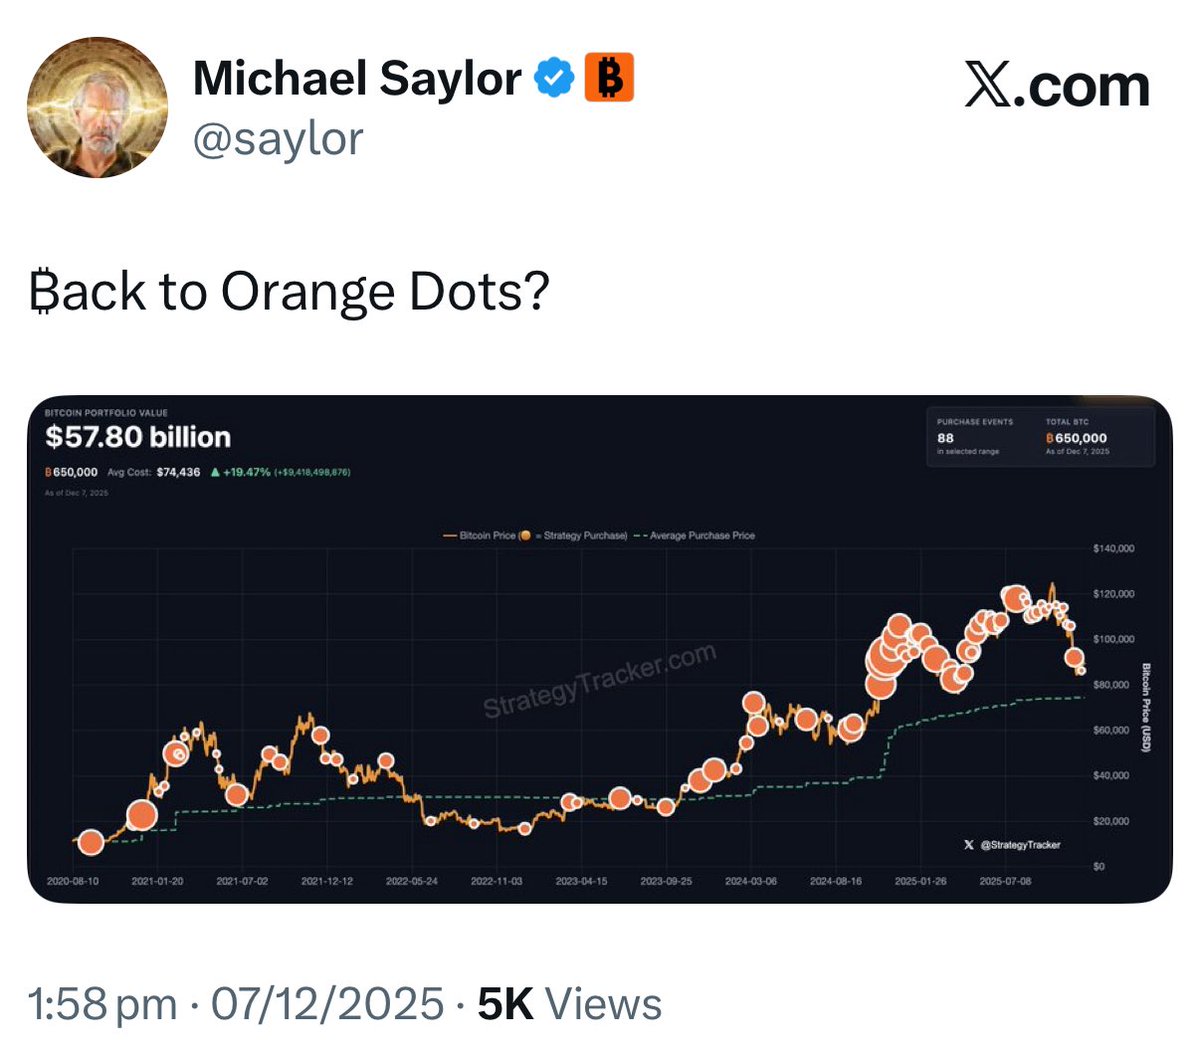Image resolution: width=1200 pixels, height=1057 pixels.
Task: Click the X.com logo
Action: (1057, 86)
